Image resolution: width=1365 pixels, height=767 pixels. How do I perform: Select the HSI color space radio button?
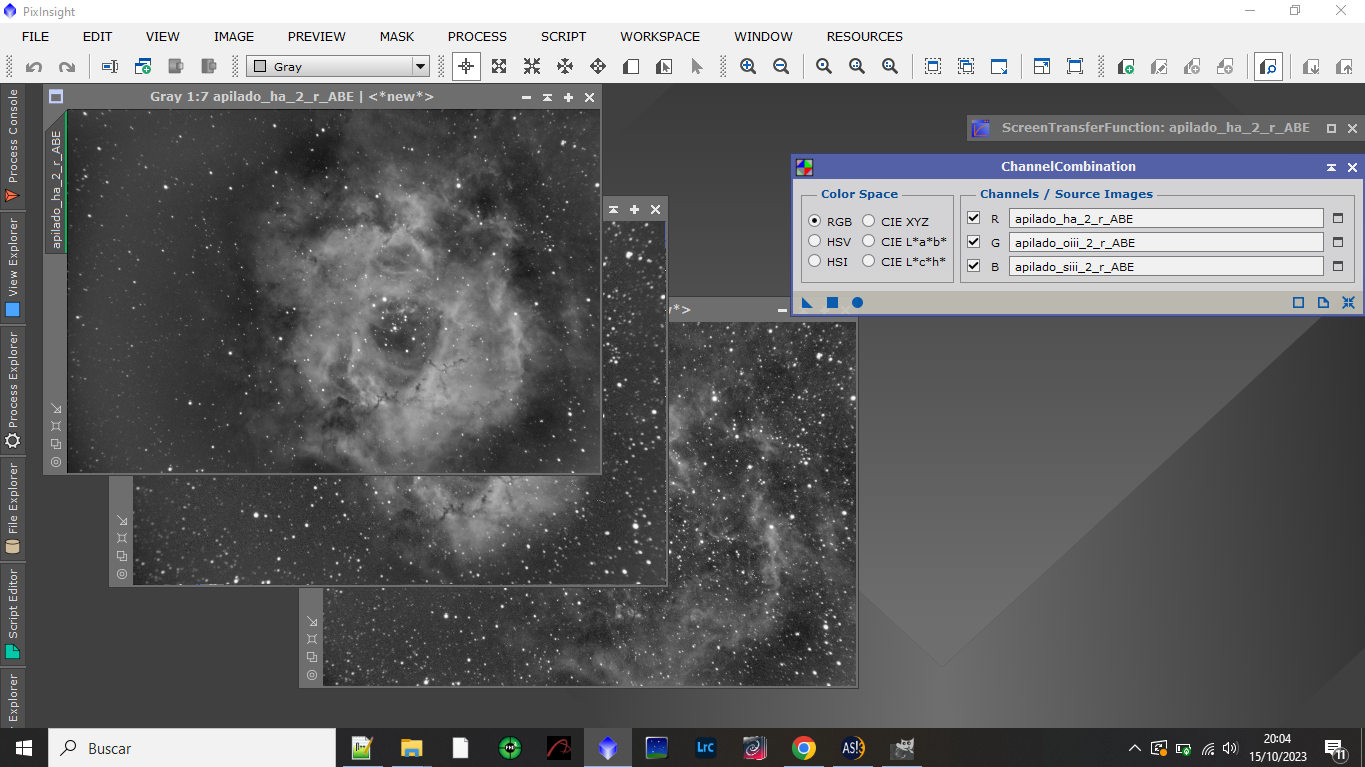click(815, 261)
